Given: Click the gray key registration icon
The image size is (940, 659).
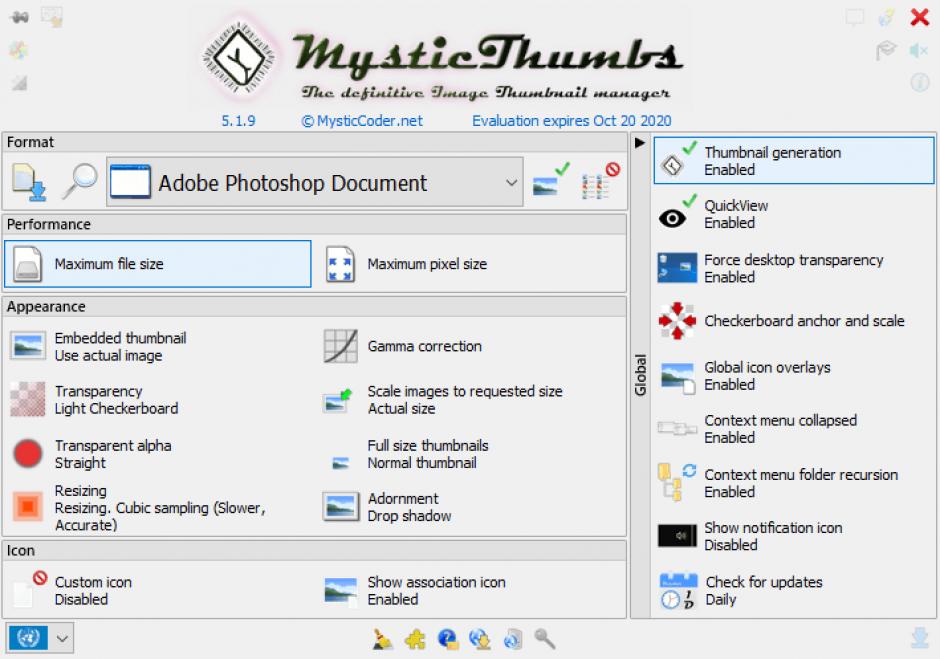Looking at the screenshot, I should tap(544, 639).
